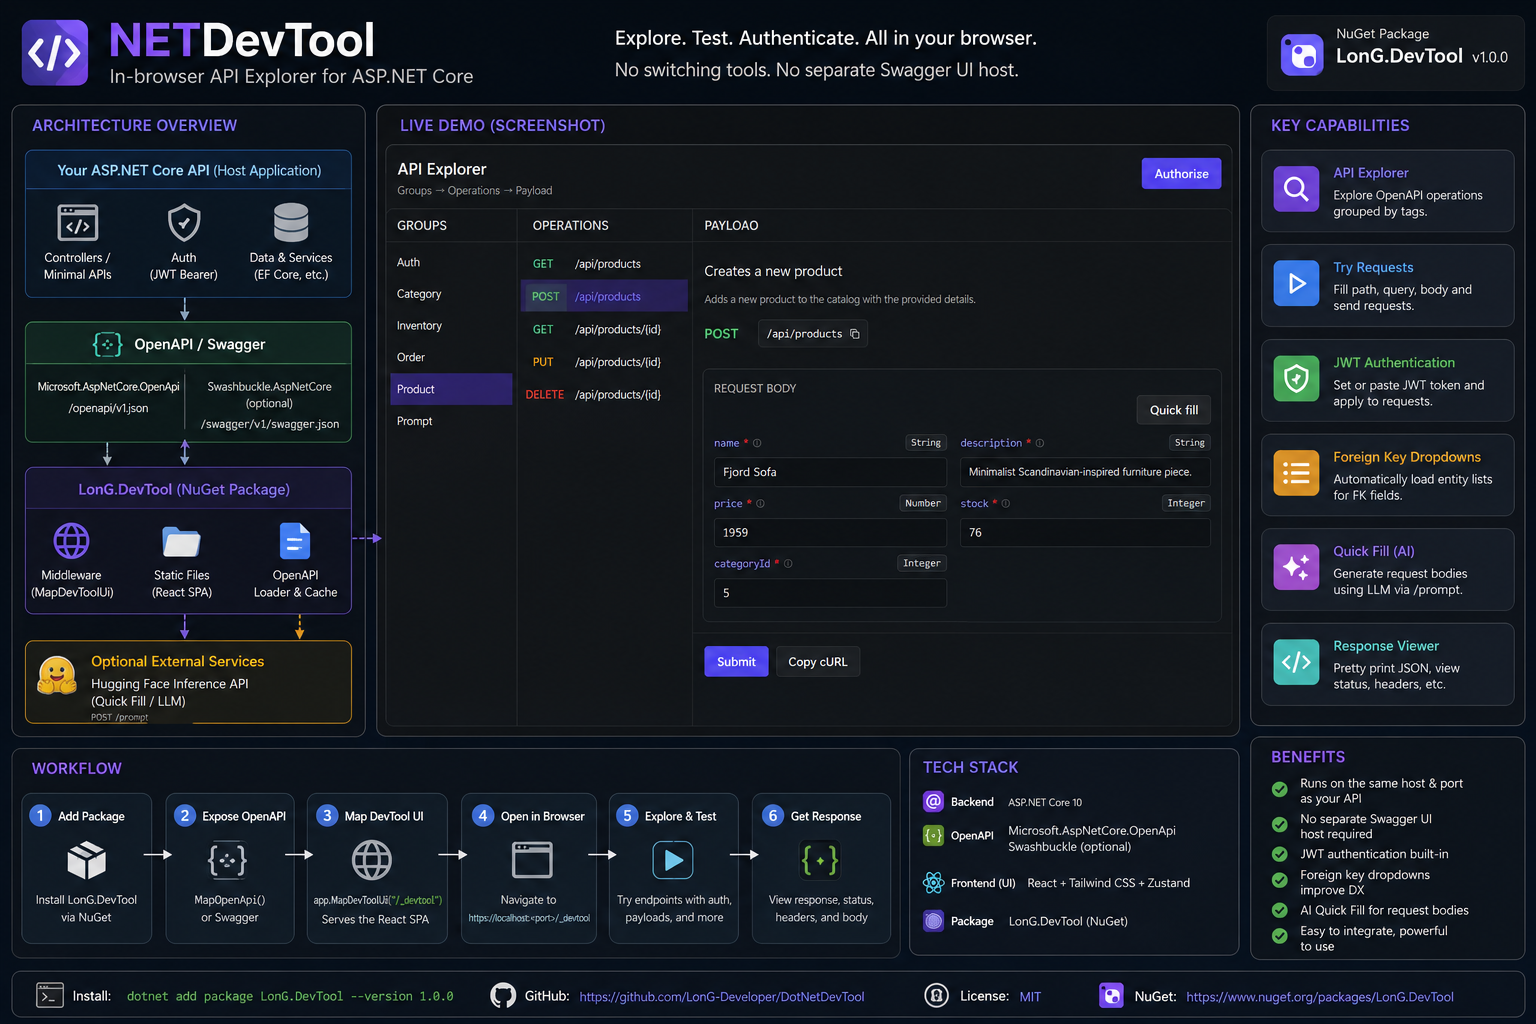Click the info icon beside name field
1536x1024 pixels.
(757, 443)
